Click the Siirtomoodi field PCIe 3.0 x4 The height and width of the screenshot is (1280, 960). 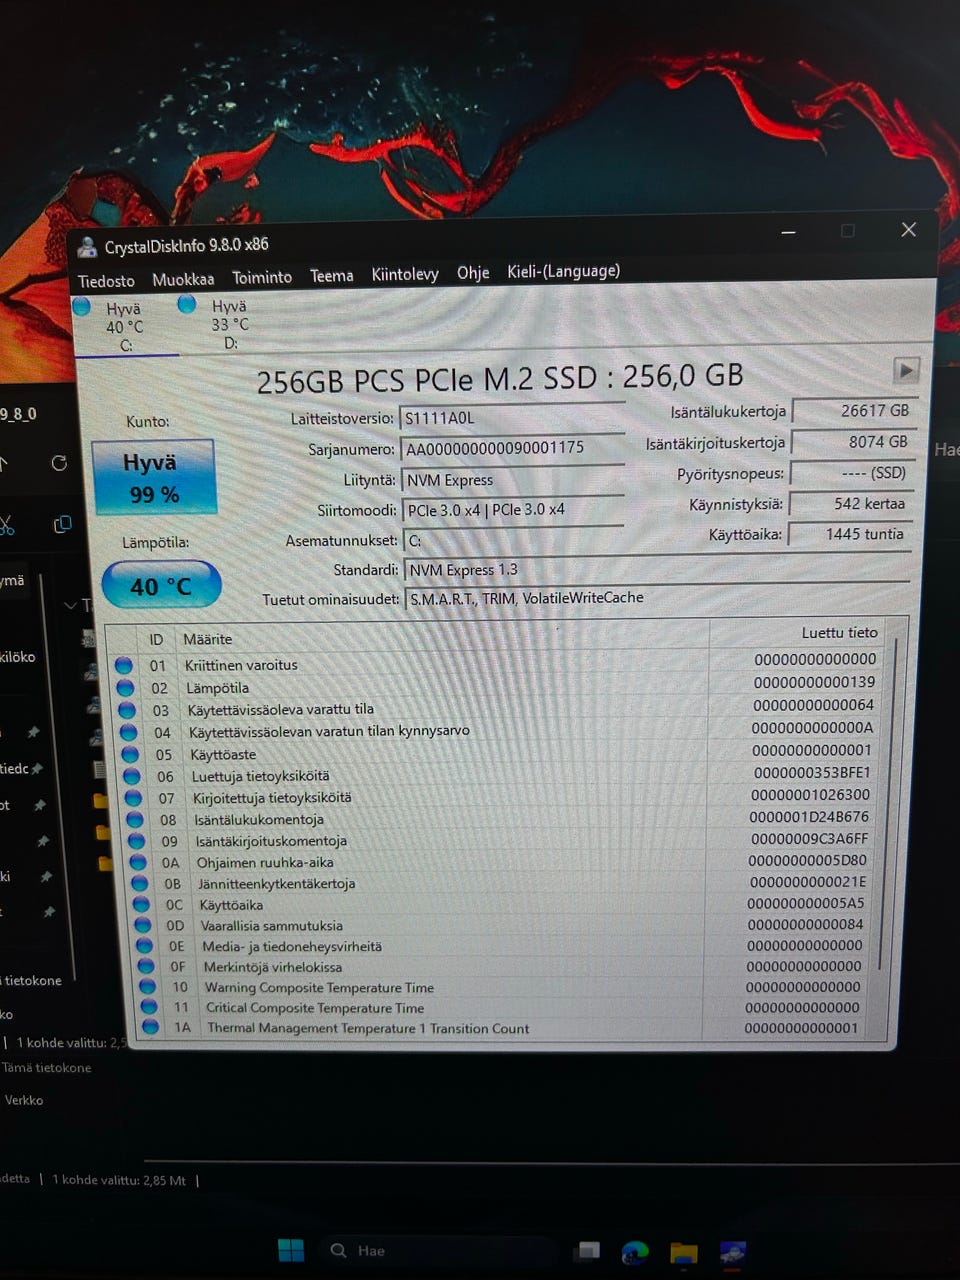tap(513, 510)
